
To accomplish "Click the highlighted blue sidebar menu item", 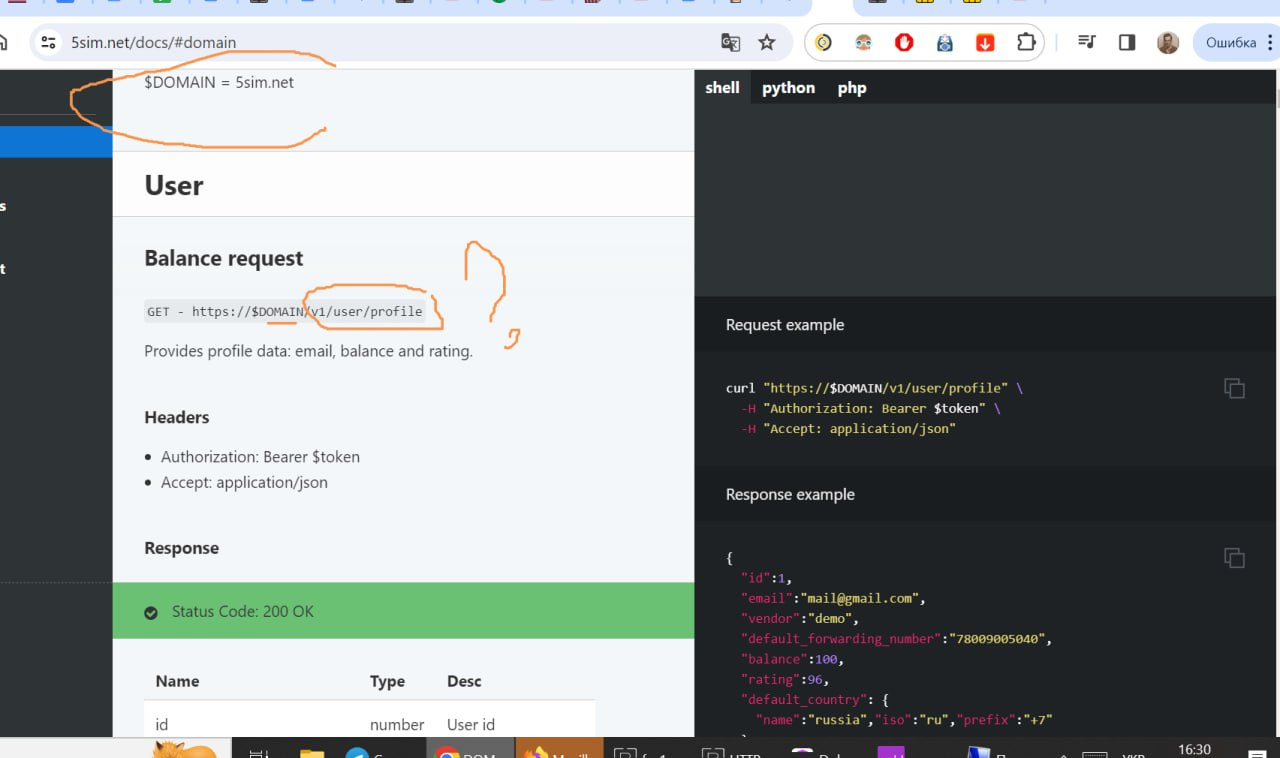I will (x=56, y=141).
